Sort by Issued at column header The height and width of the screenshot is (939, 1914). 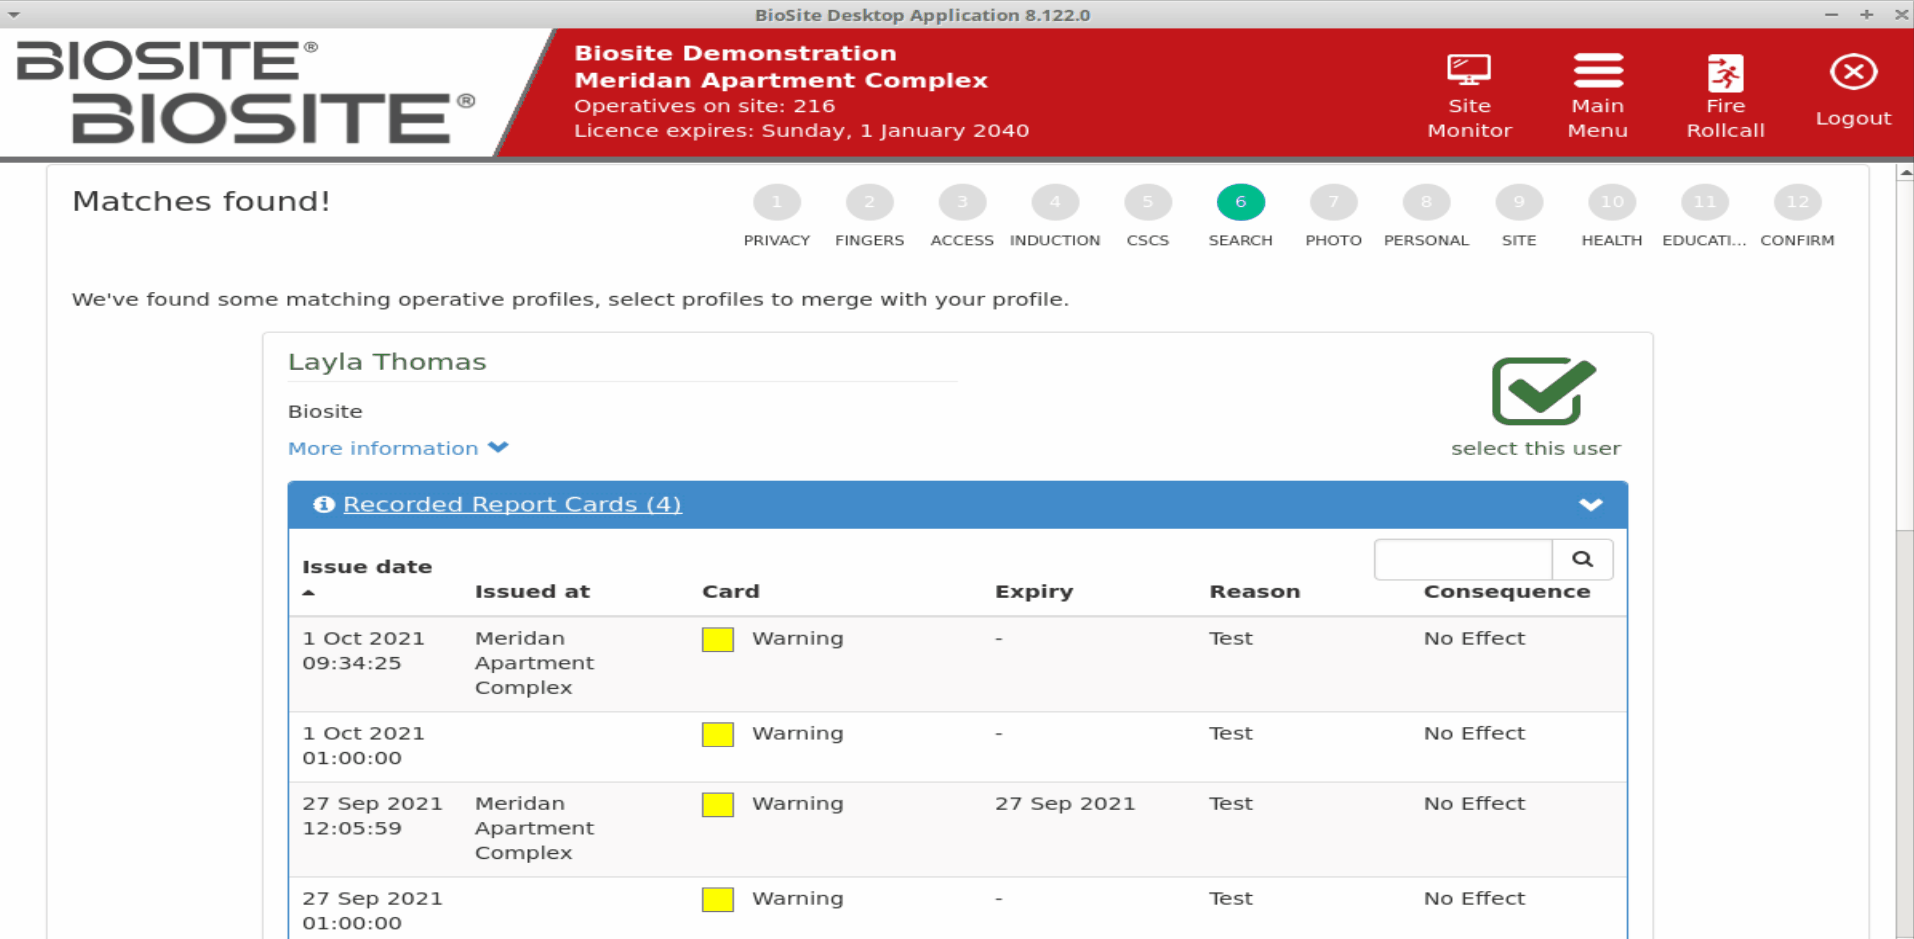pyautogui.click(x=532, y=591)
